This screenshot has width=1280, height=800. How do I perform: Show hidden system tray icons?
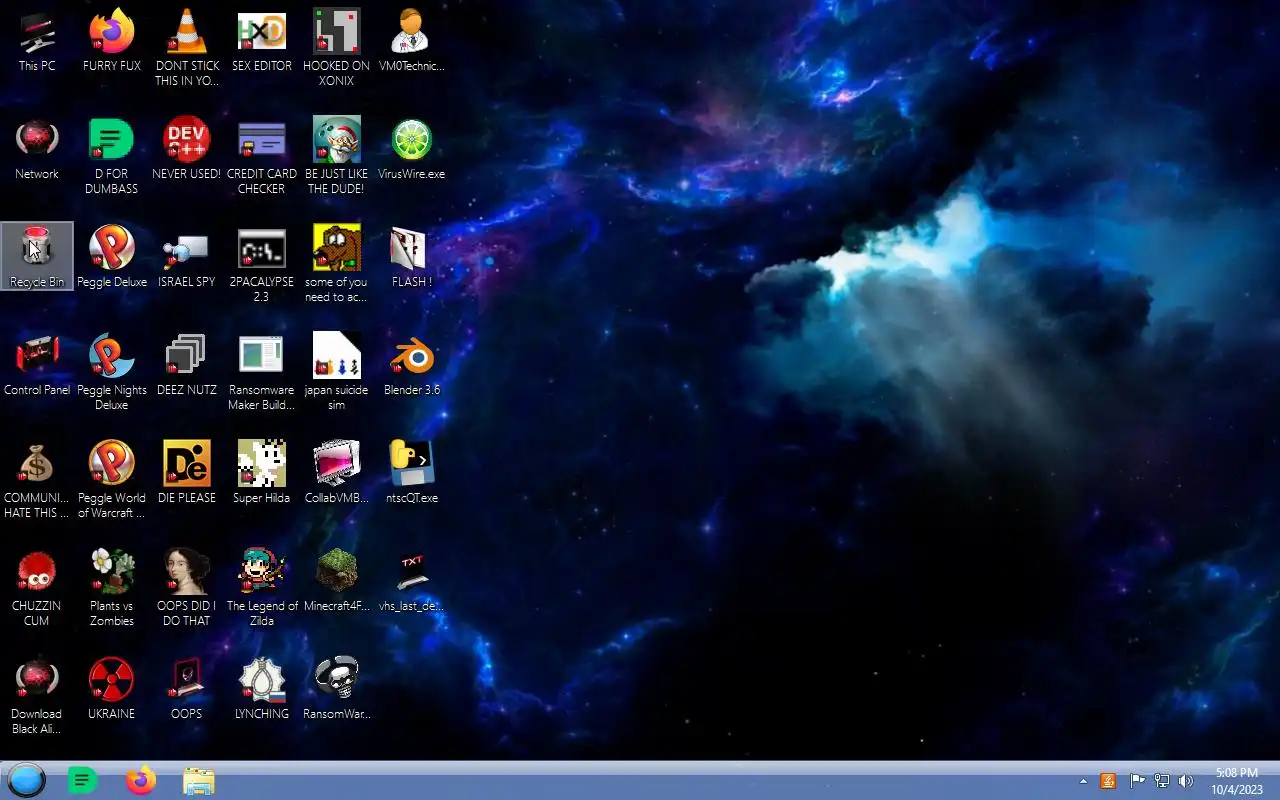coord(1083,781)
